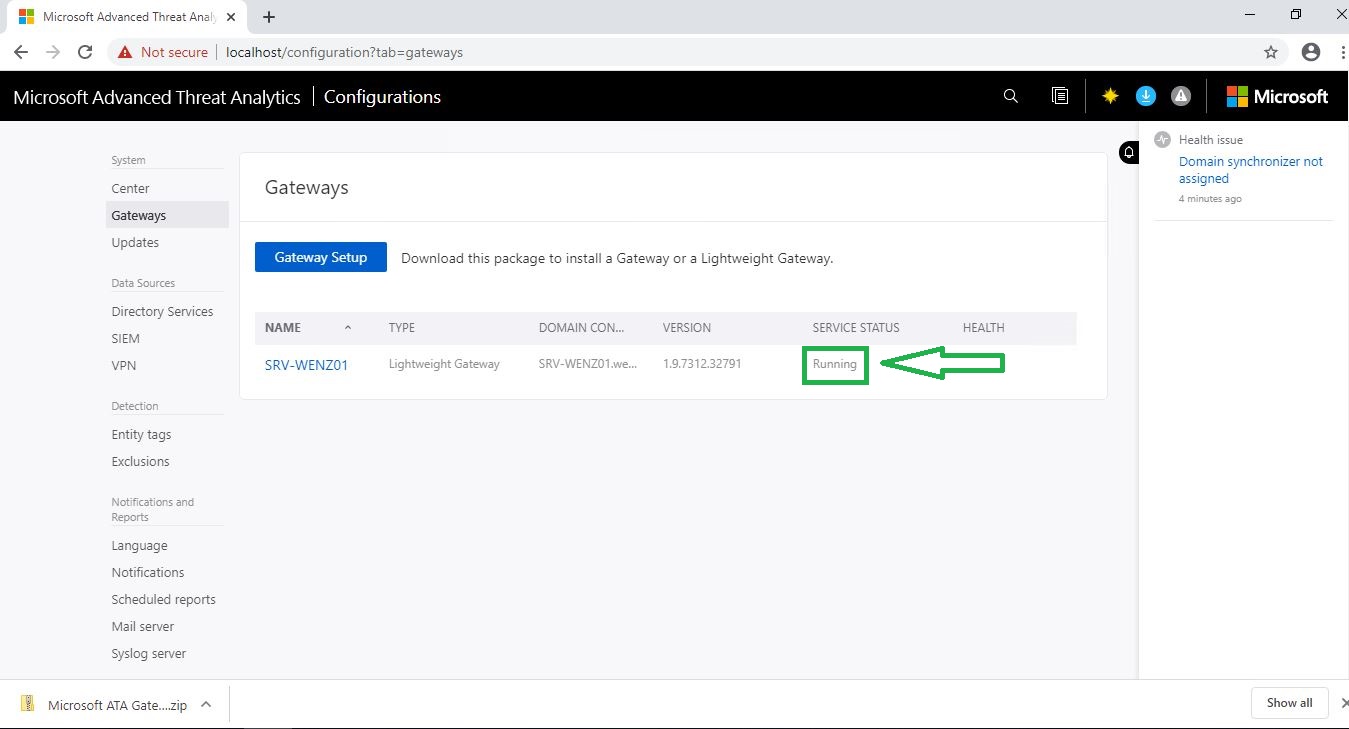This screenshot has height=729, width=1349.
Task: Click the '4 minutes ago' timestamp
Action: point(1210,199)
